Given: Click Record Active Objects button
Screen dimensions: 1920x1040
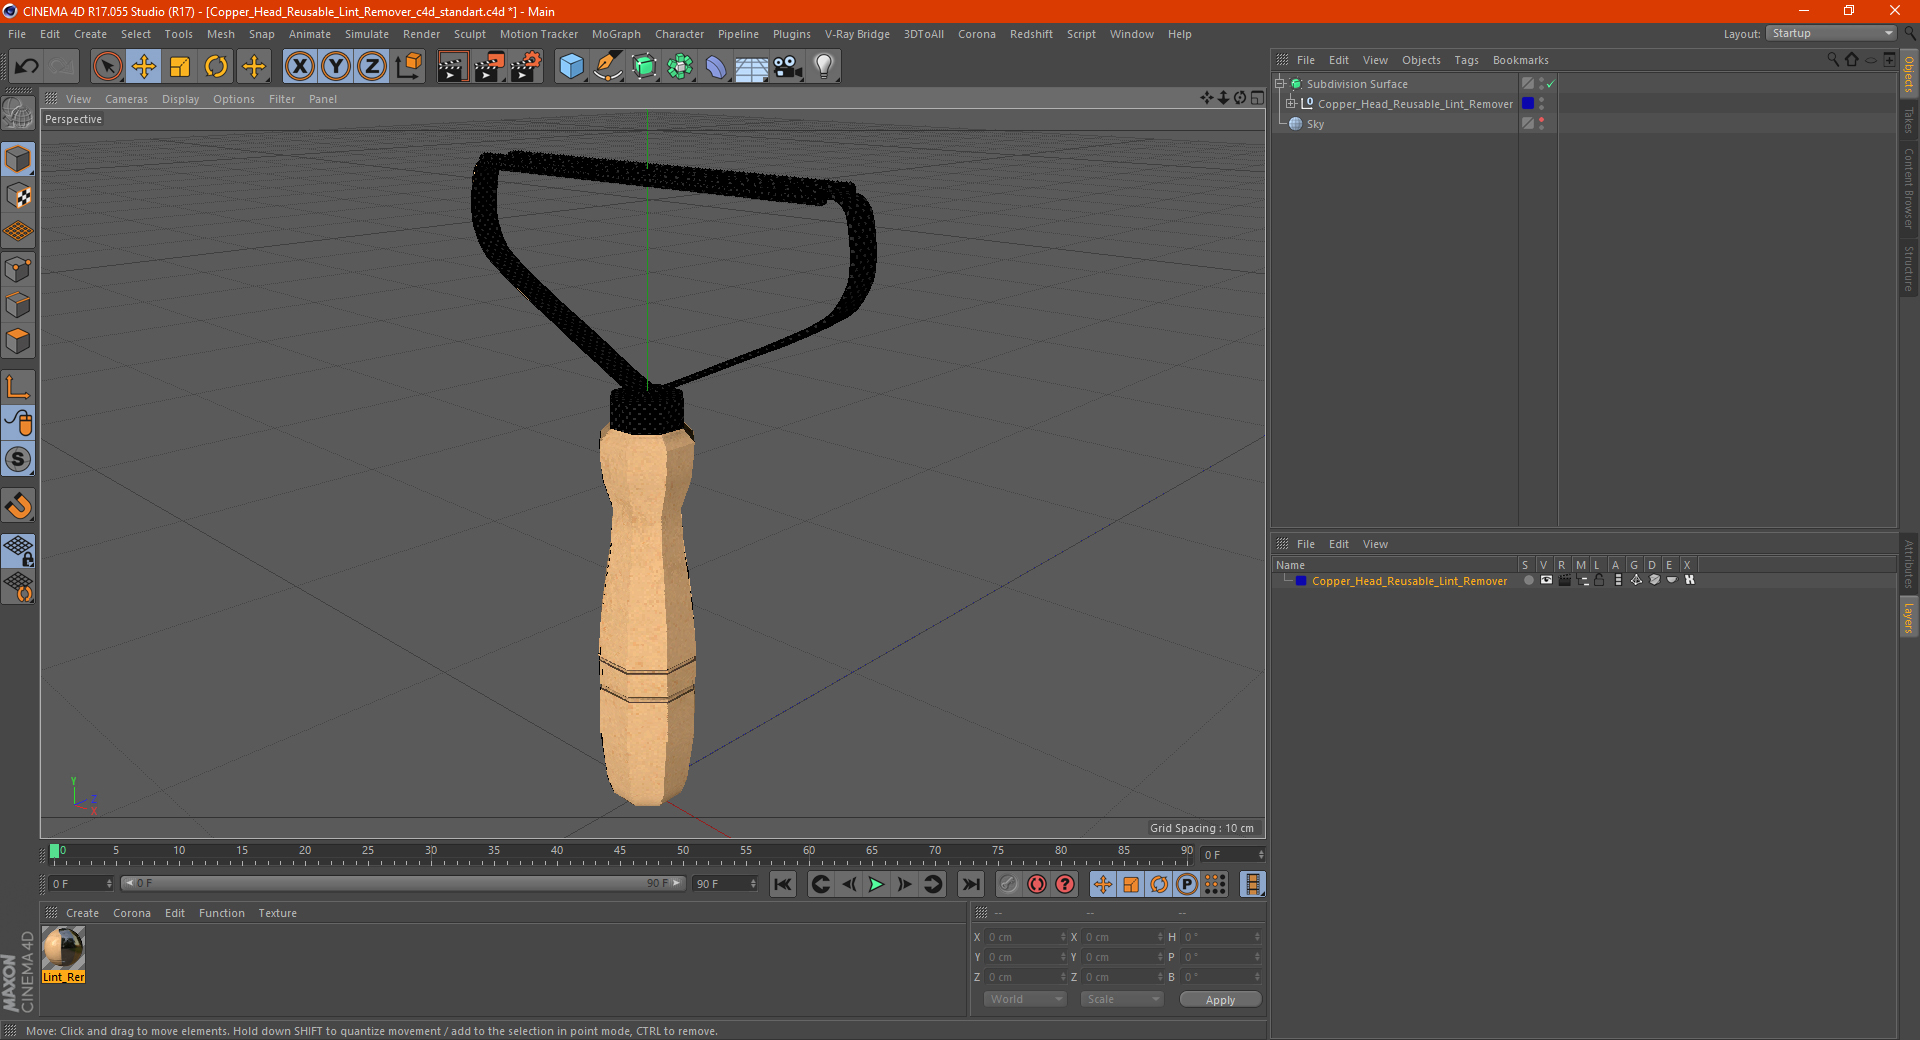Looking at the screenshot, I should point(1008,884).
